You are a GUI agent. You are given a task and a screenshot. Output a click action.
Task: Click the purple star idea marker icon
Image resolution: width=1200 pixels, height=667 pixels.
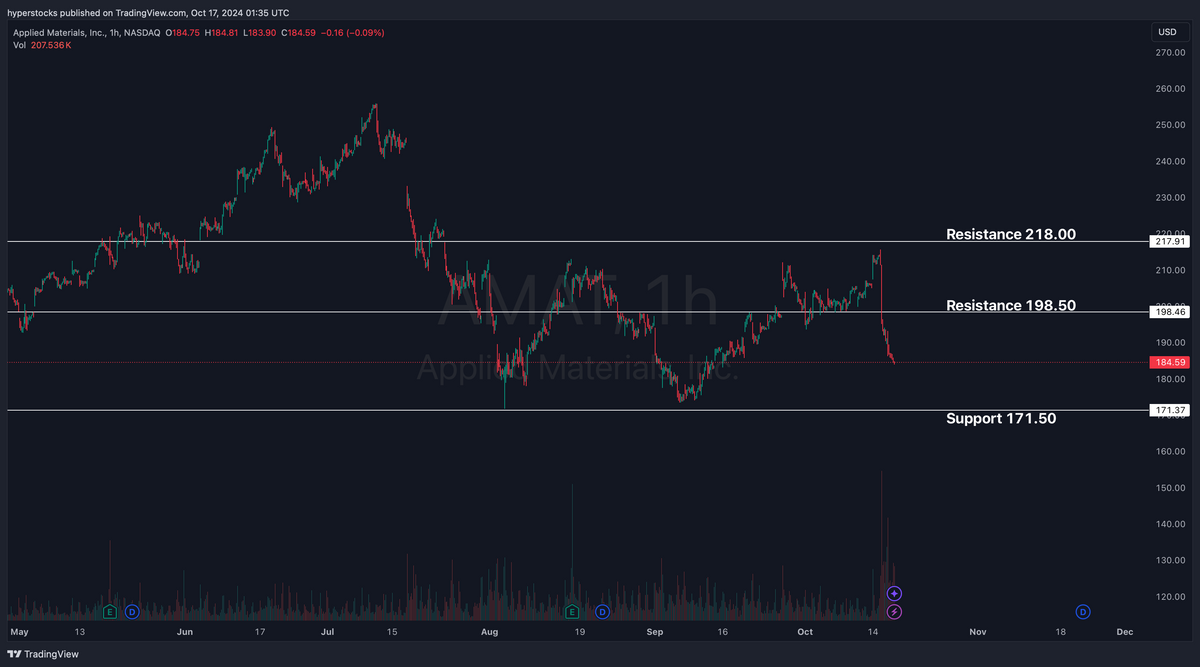pyautogui.click(x=893, y=593)
